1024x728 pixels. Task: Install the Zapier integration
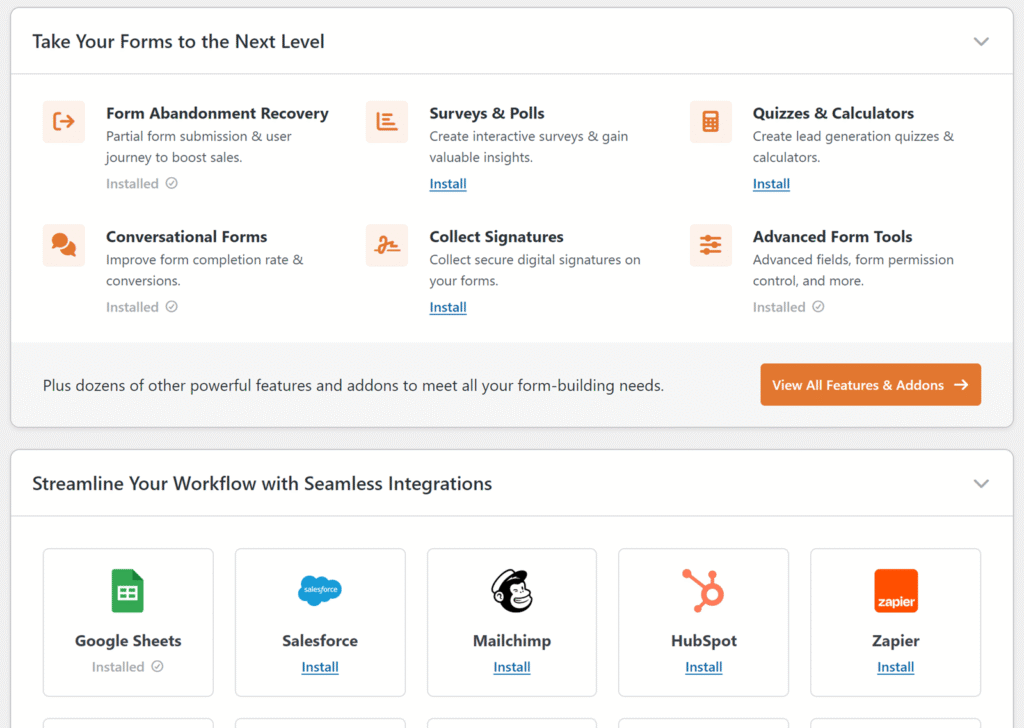pyautogui.click(x=895, y=667)
